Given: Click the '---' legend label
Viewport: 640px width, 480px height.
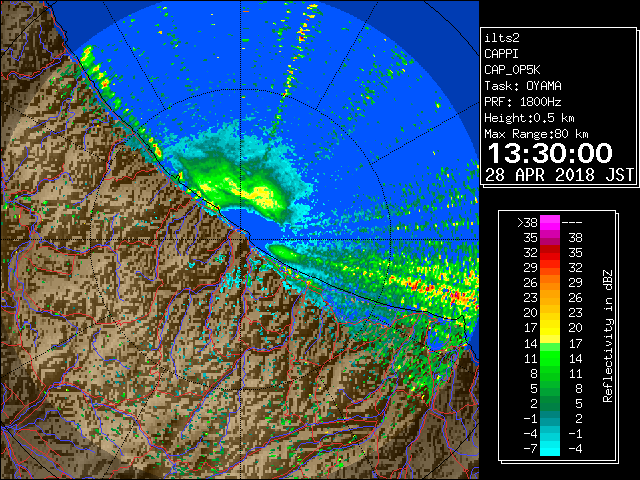Looking at the screenshot, I should point(572,223).
